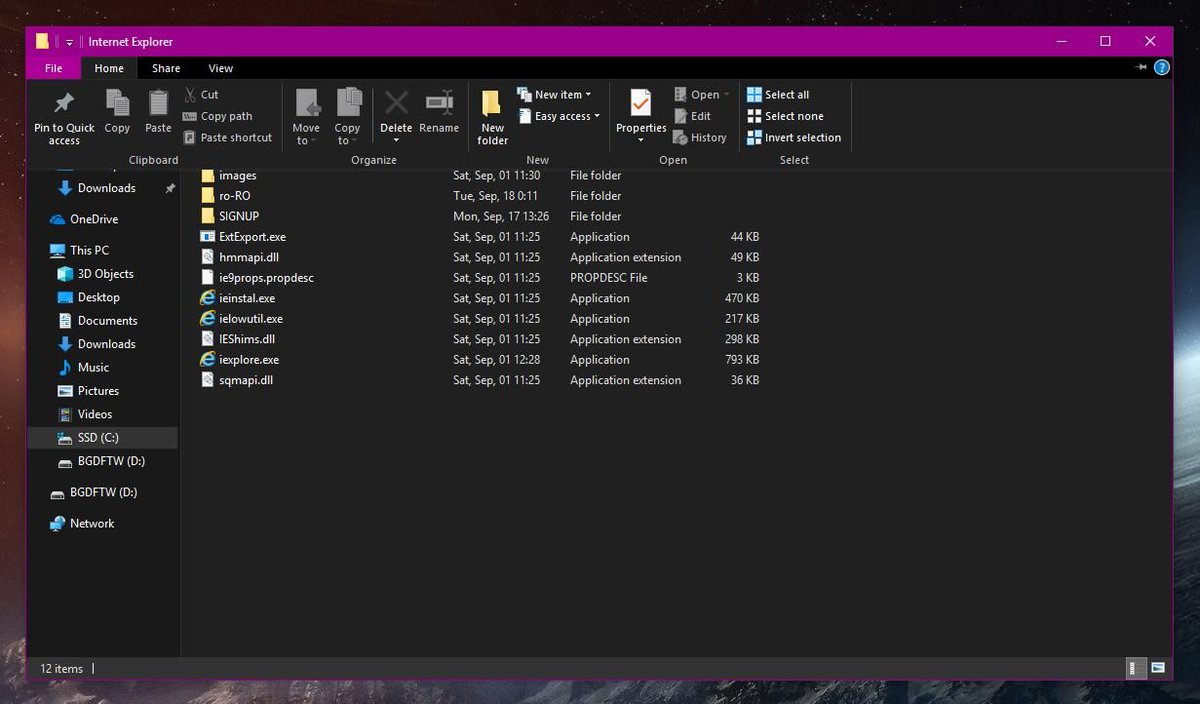
Task: Open the Share ribbon tab
Action: coord(165,68)
